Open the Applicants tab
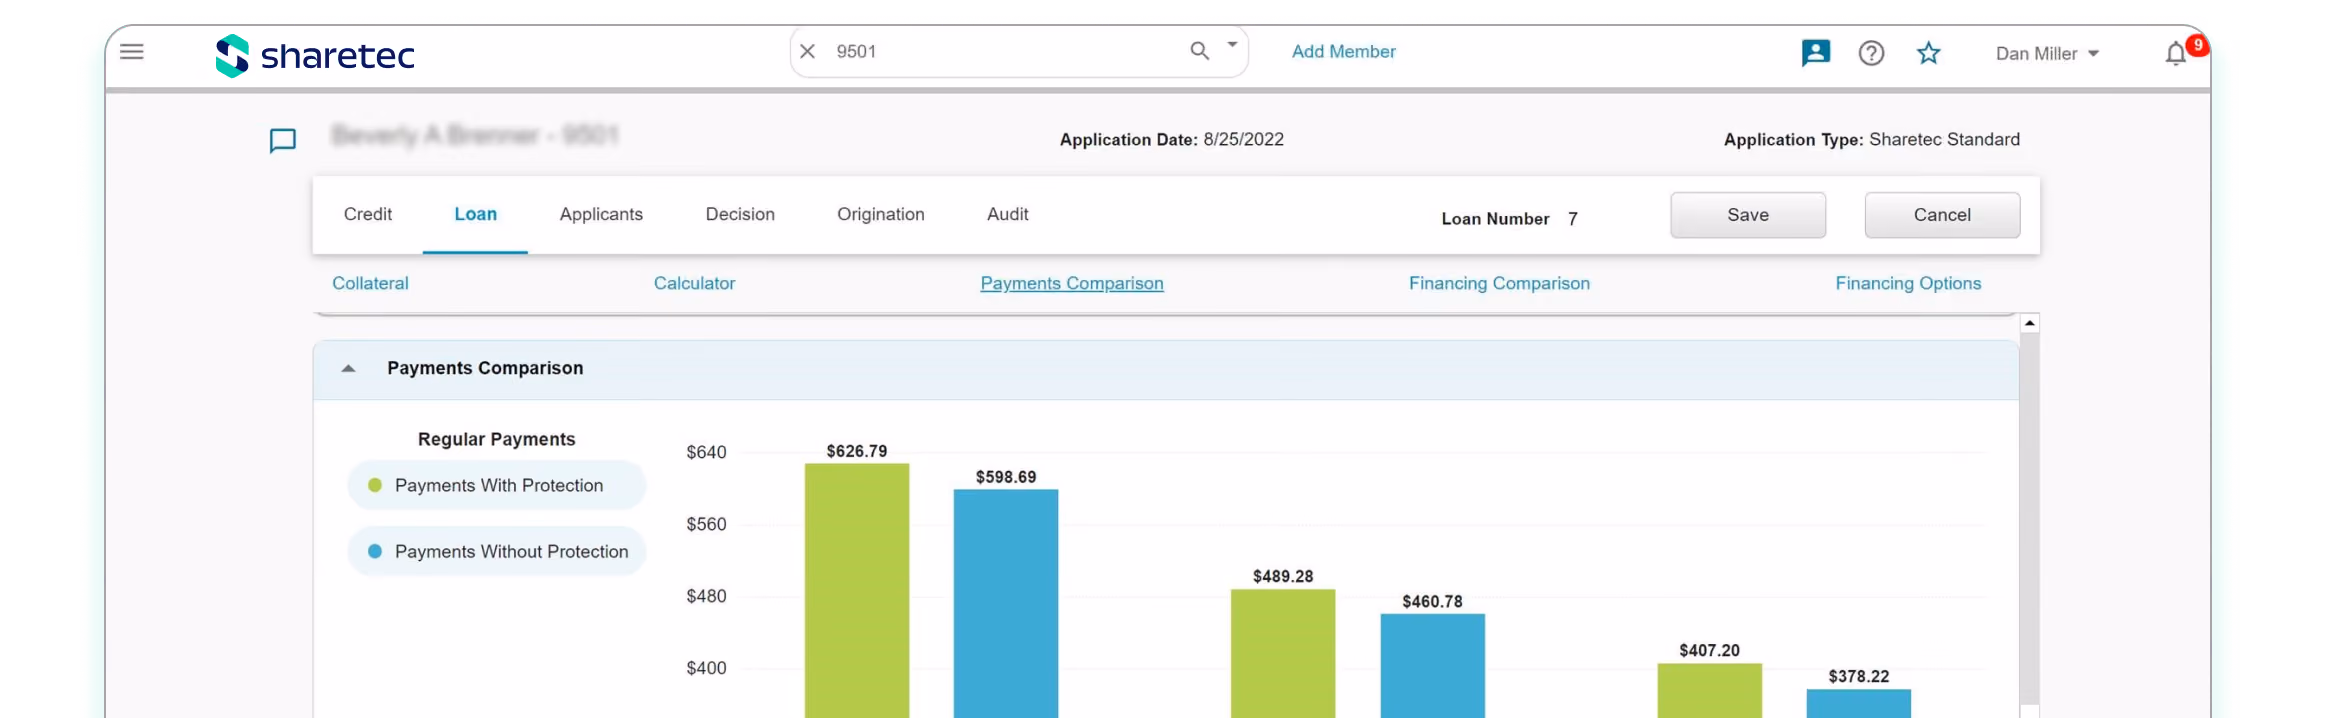This screenshot has width=2338, height=718. [601, 214]
